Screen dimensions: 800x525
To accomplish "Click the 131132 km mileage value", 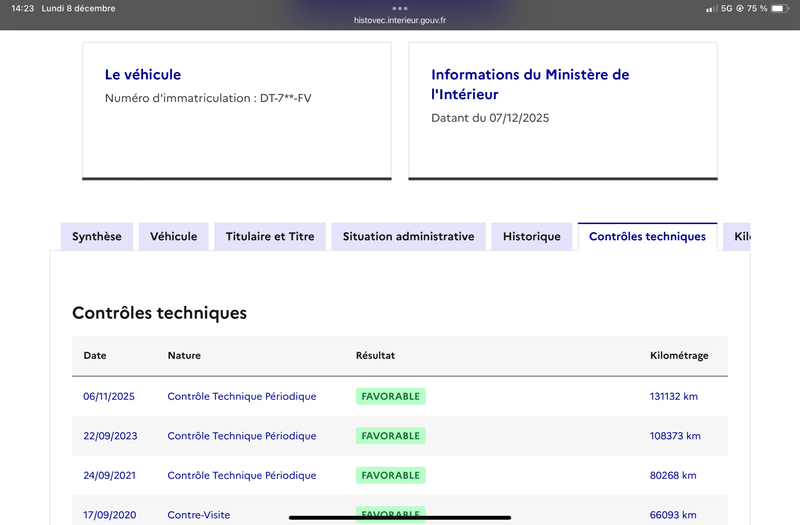I will pyautogui.click(x=673, y=396).
